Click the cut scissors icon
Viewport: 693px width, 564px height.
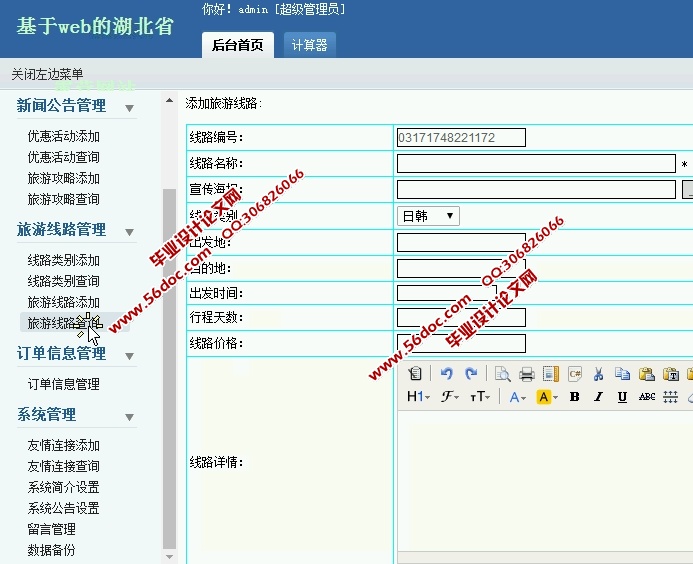tap(598, 374)
